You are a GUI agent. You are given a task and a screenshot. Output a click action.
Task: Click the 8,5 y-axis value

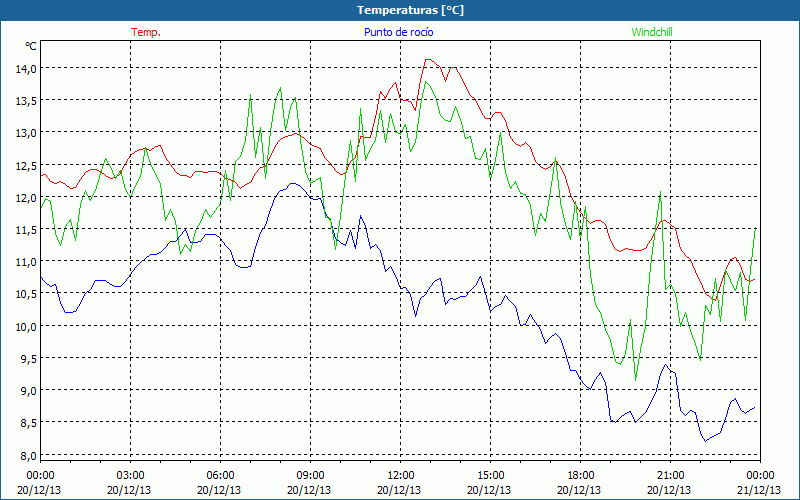28,422
